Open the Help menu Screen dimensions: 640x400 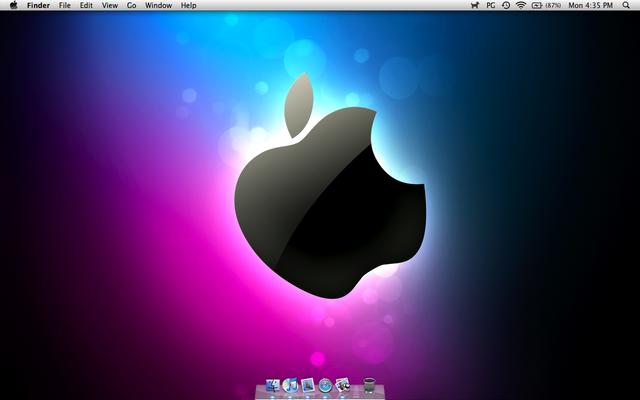tap(189, 5)
